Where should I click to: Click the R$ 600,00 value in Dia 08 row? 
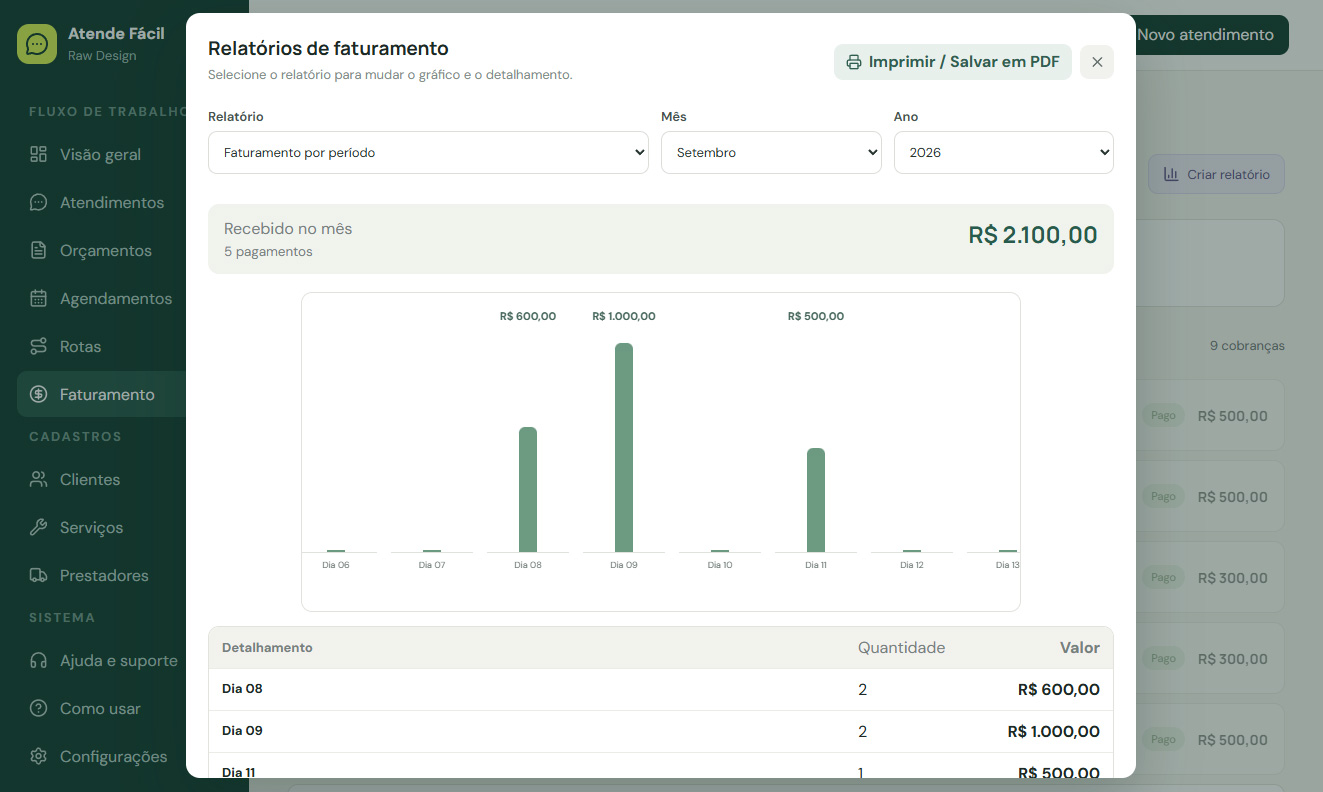tap(1059, 689)
